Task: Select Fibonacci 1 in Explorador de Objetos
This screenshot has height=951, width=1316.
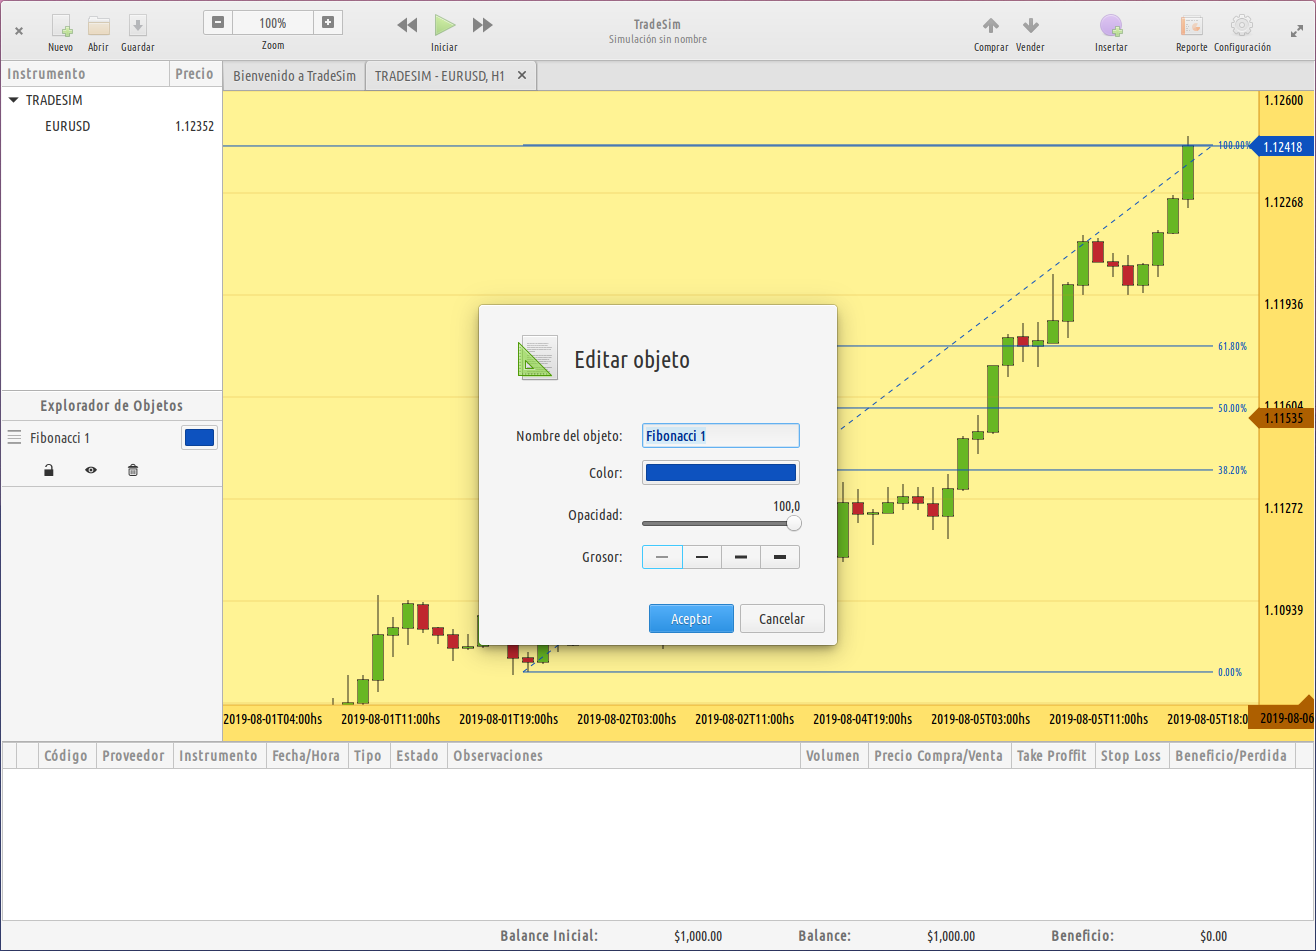Action: [x=60, y=438]
